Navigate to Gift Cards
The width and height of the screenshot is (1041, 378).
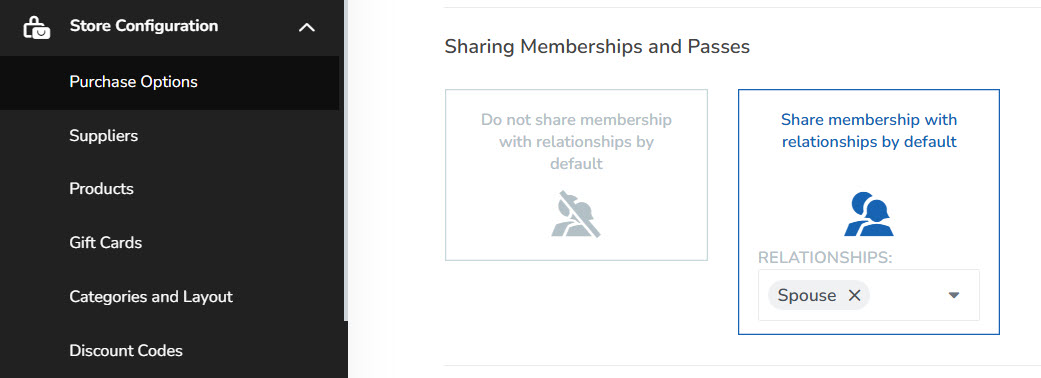106,242
